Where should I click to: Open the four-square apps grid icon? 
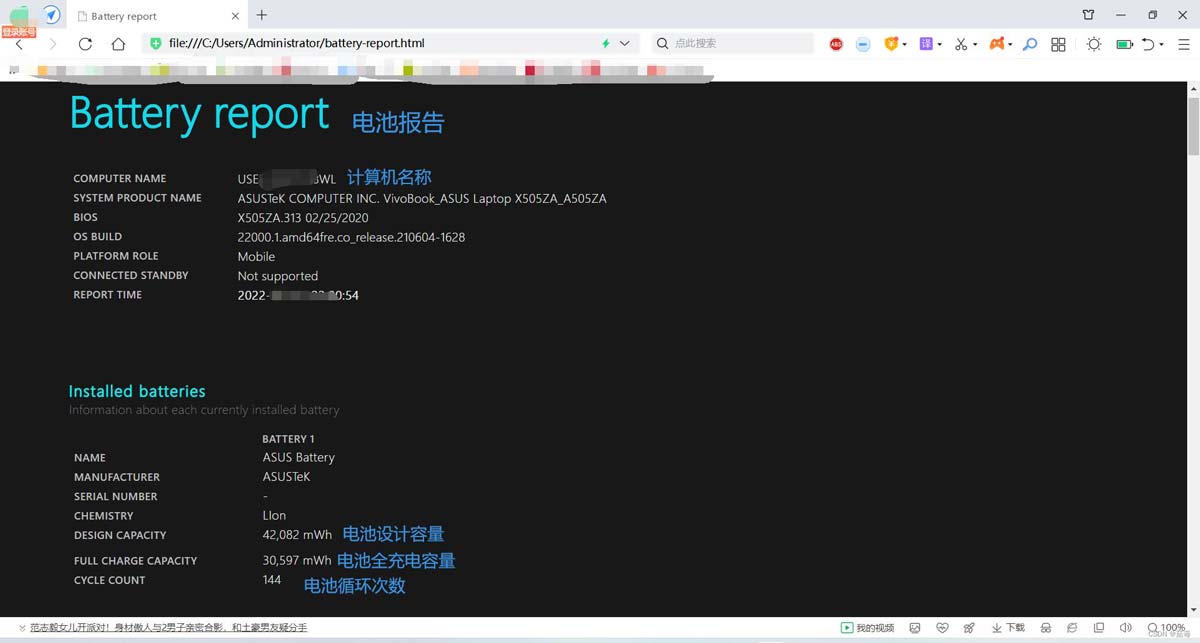pyautogui.click(x=1058, y=44)
